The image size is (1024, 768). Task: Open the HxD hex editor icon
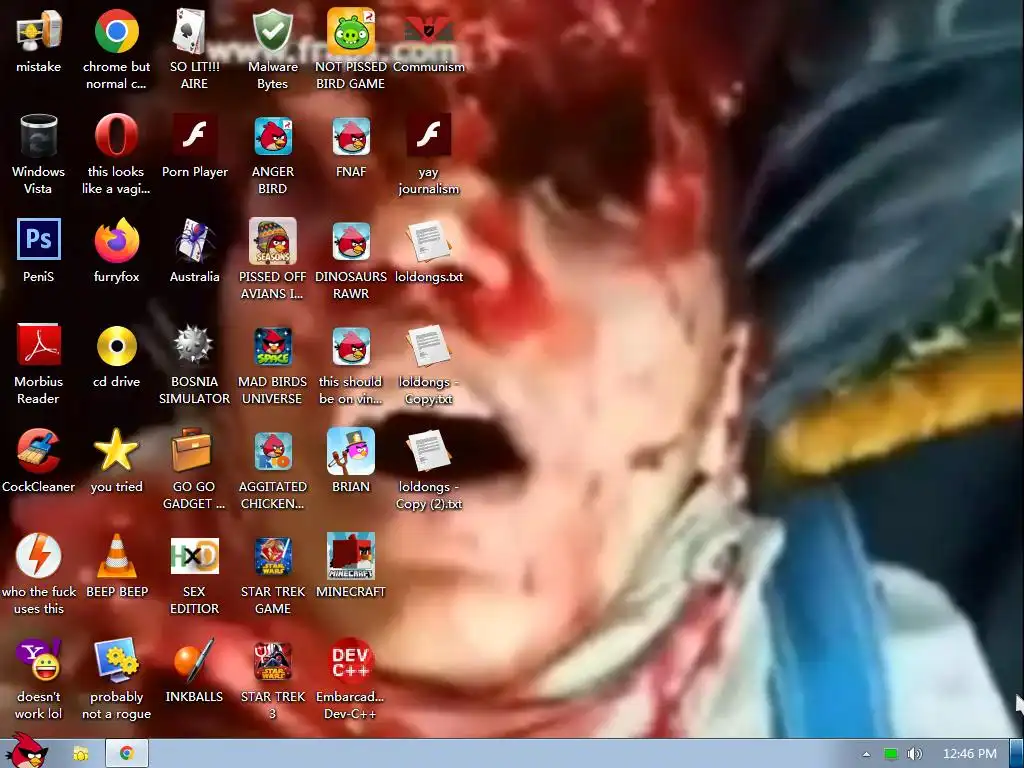(194, 556)
